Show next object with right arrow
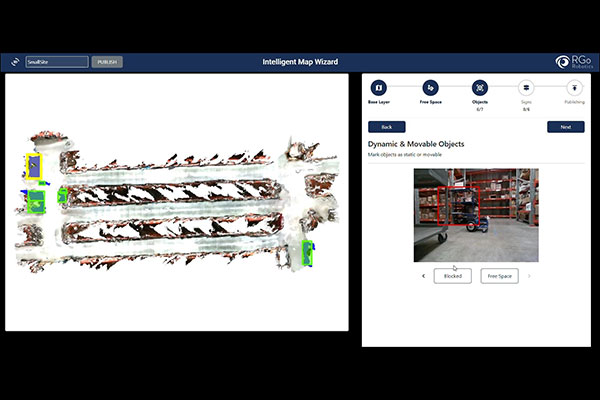Screen dimensions: 600x400 tap(529, 276)
